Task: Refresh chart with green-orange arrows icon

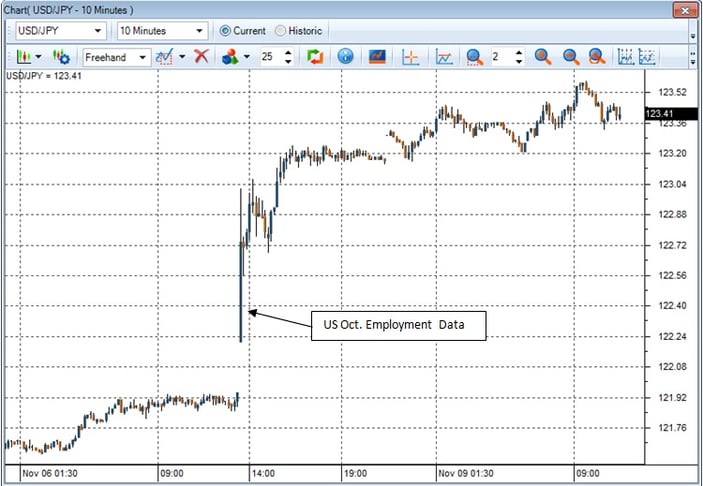Action: (315, 57)
